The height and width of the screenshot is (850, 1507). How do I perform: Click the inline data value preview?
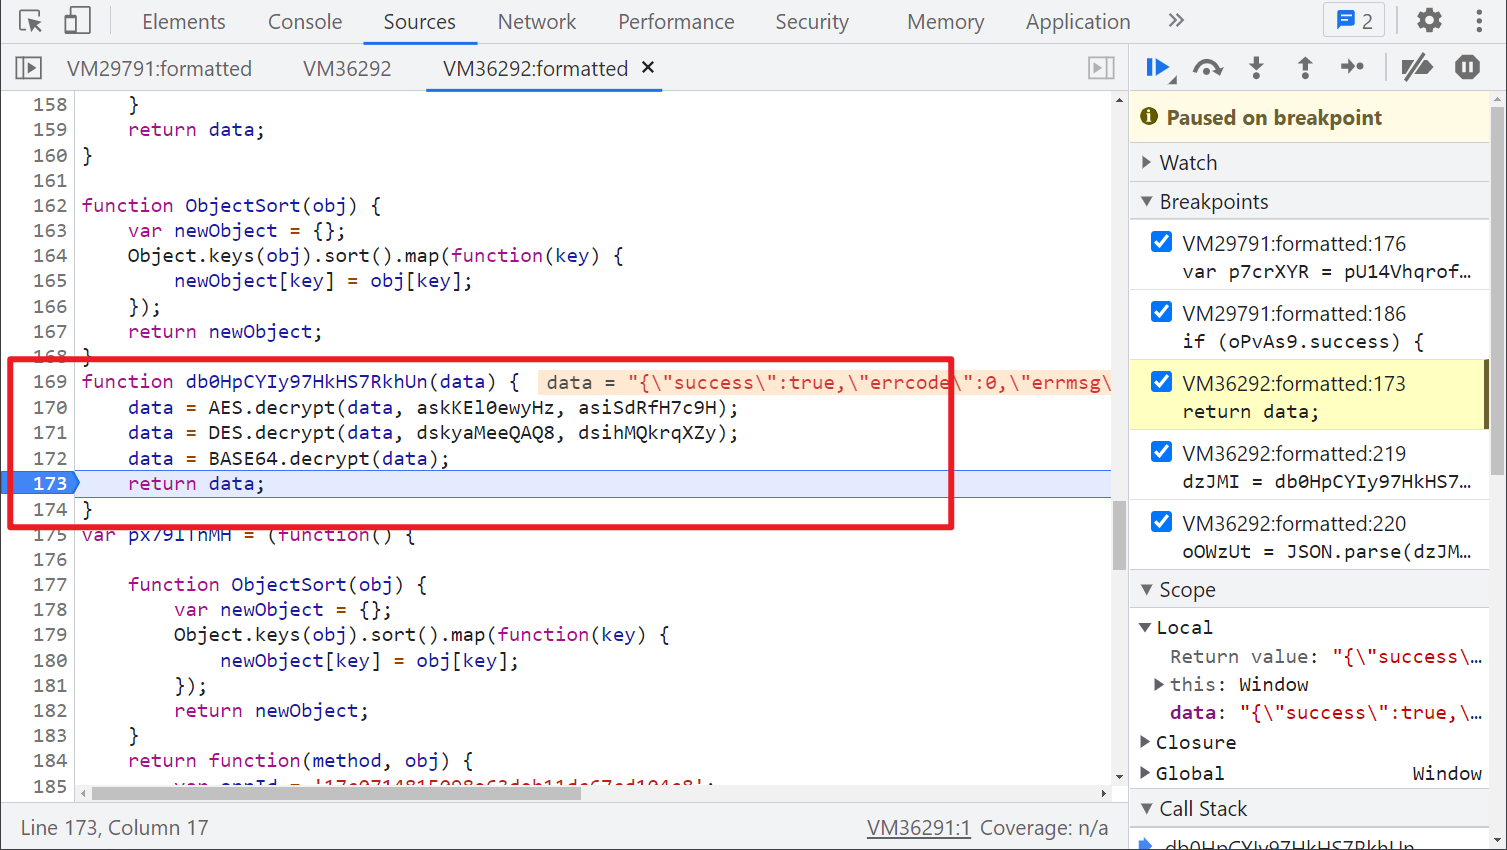(x=824, y=382)
